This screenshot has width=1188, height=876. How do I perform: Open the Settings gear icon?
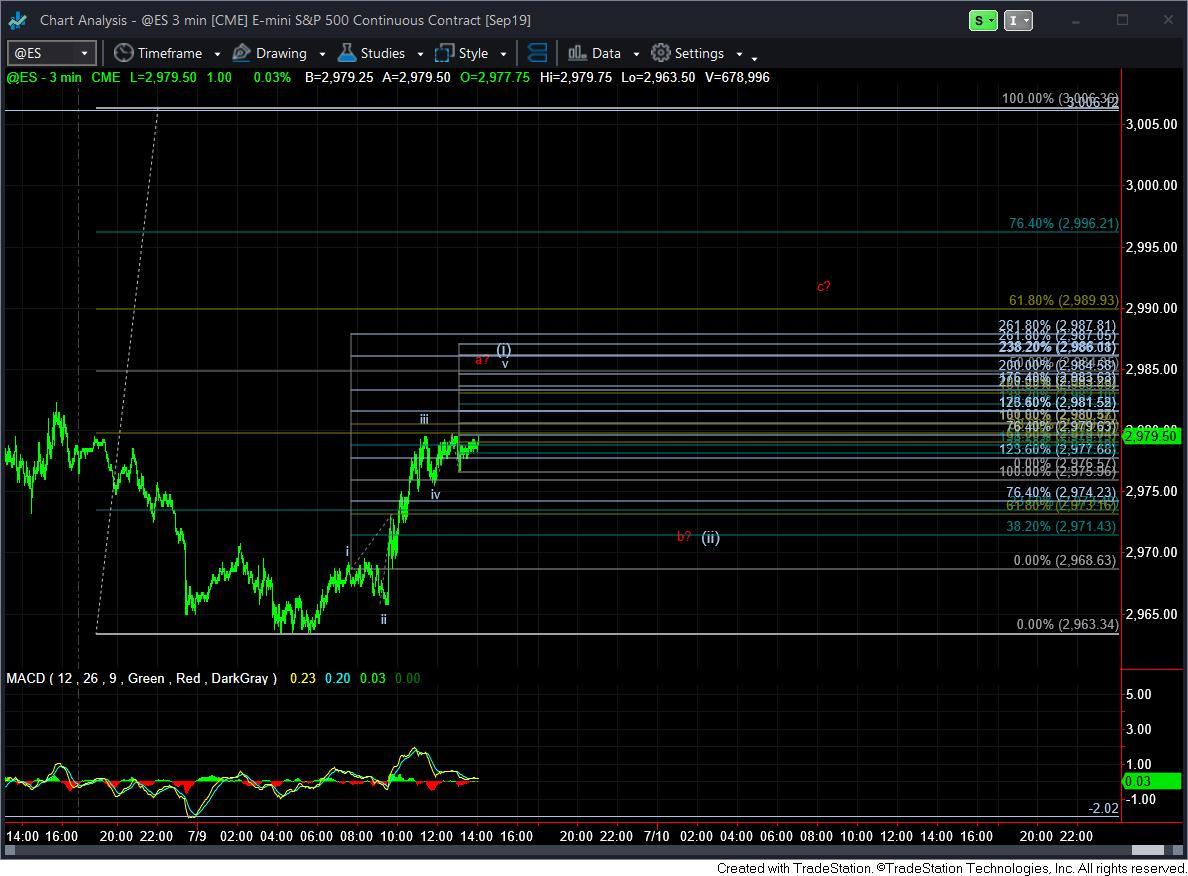661,53
